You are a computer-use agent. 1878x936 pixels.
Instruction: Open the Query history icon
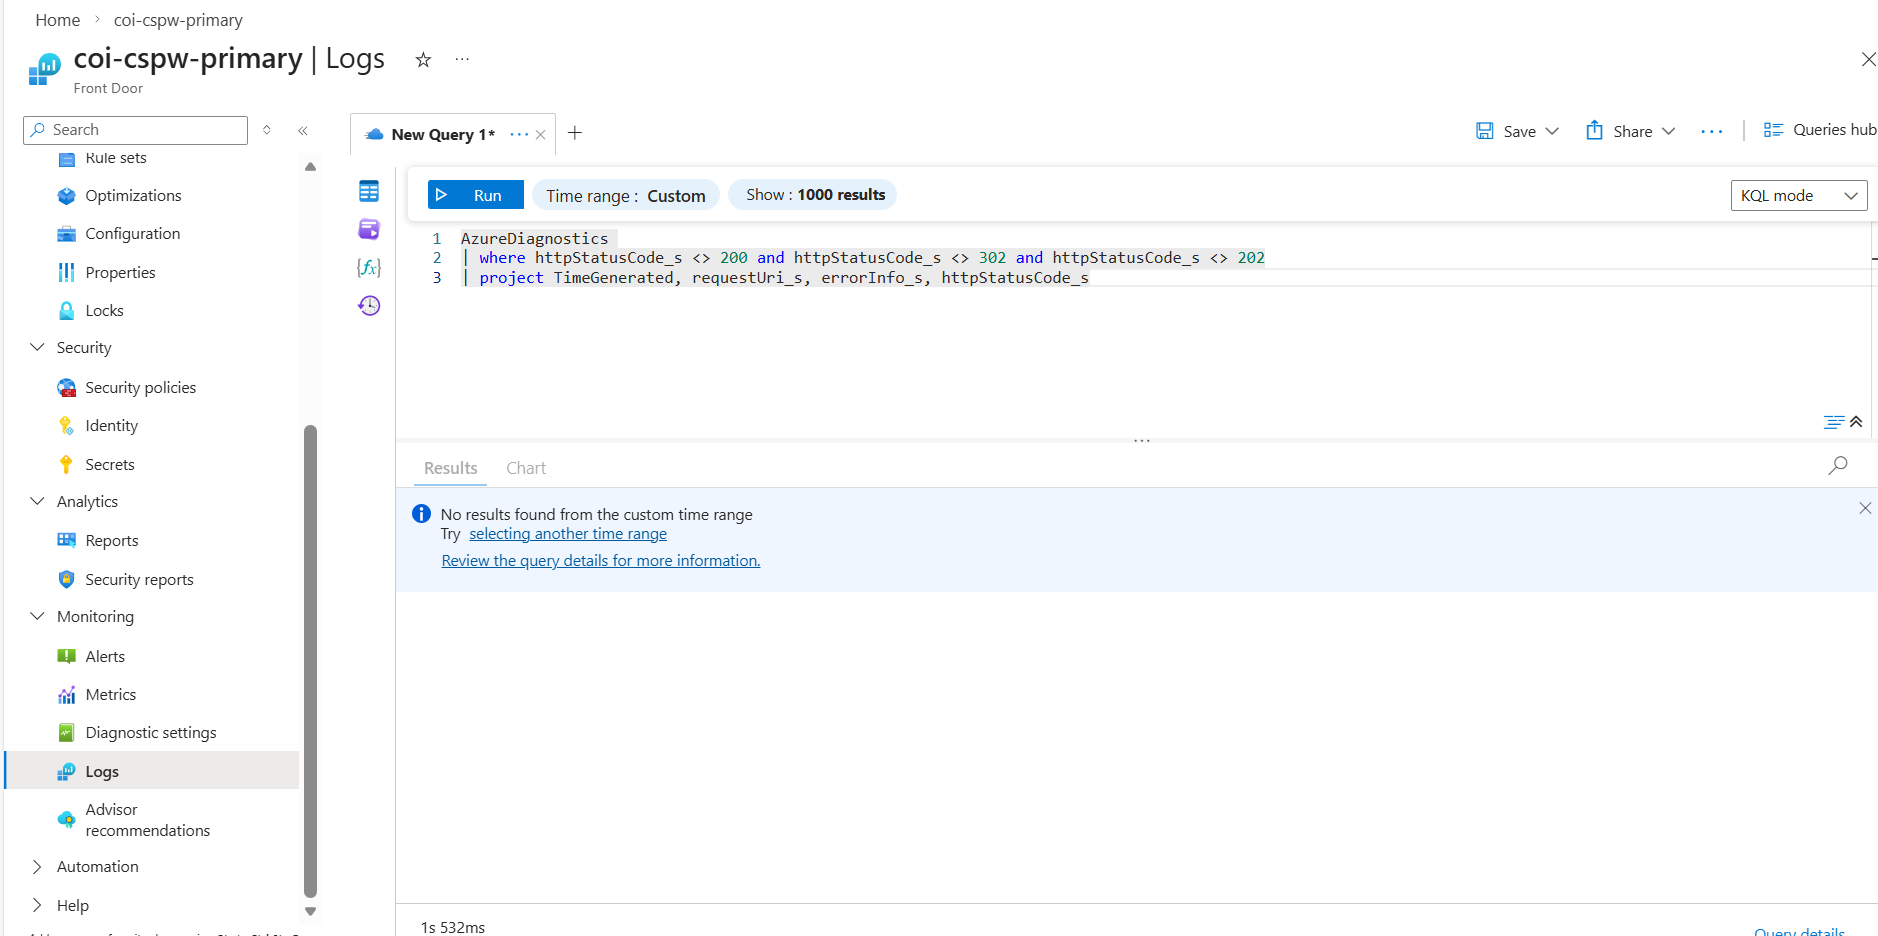point(369,305)
